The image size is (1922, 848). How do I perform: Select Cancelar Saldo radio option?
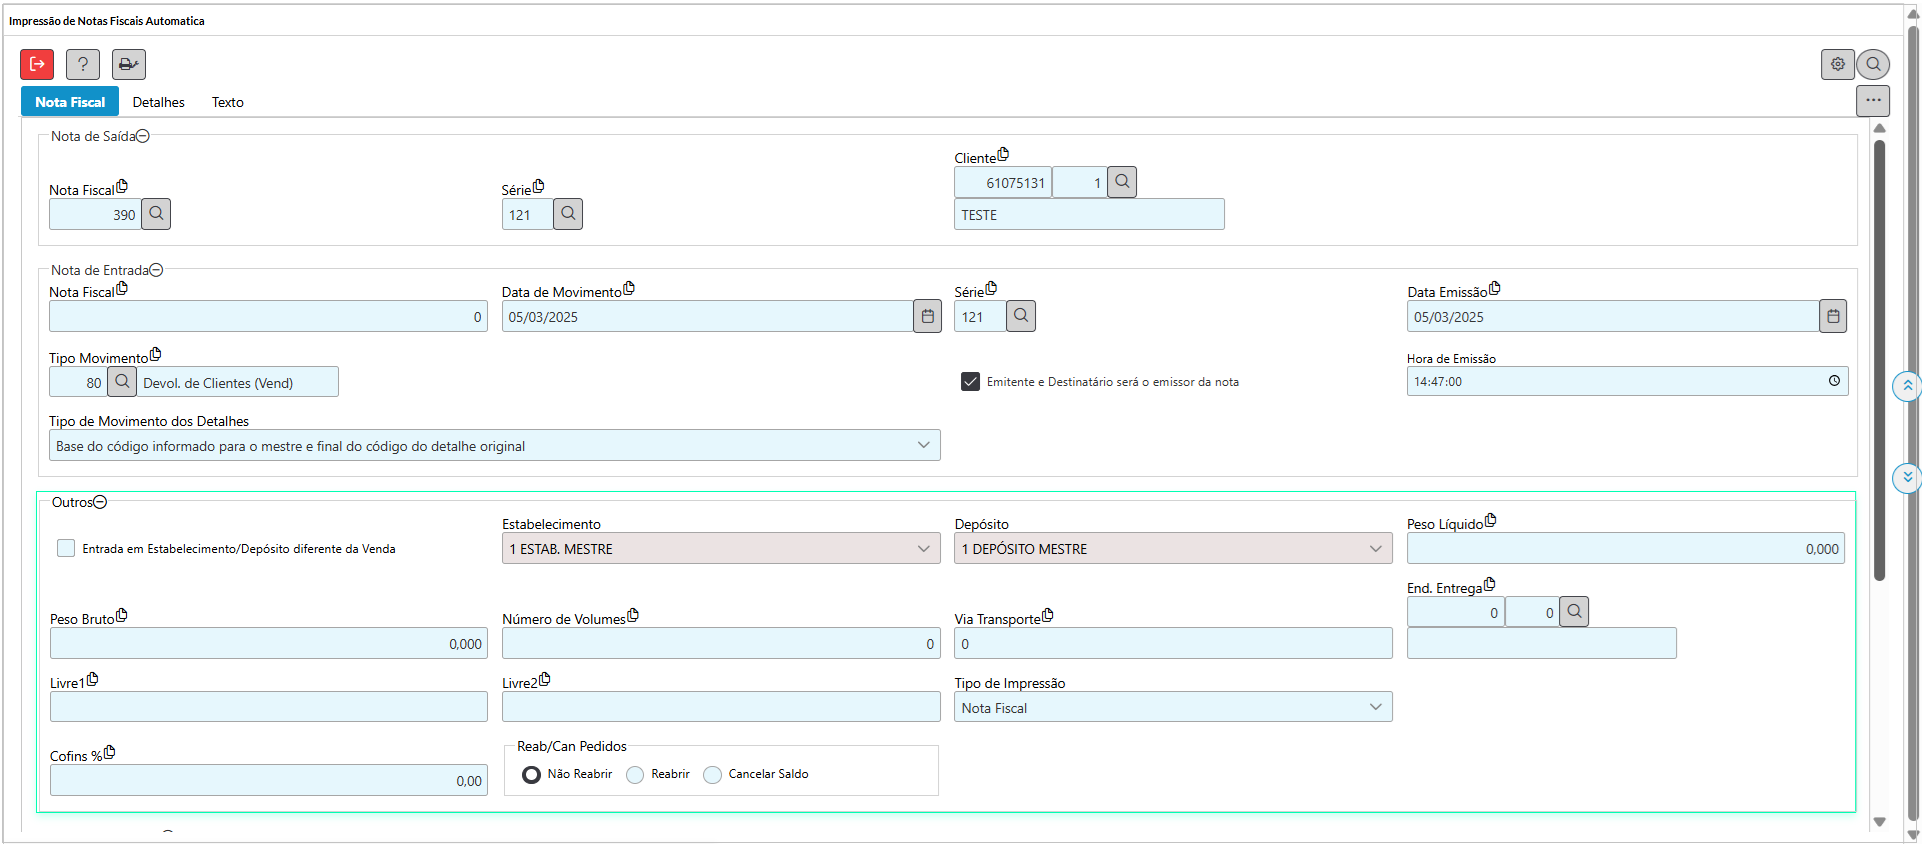(712, 775)
